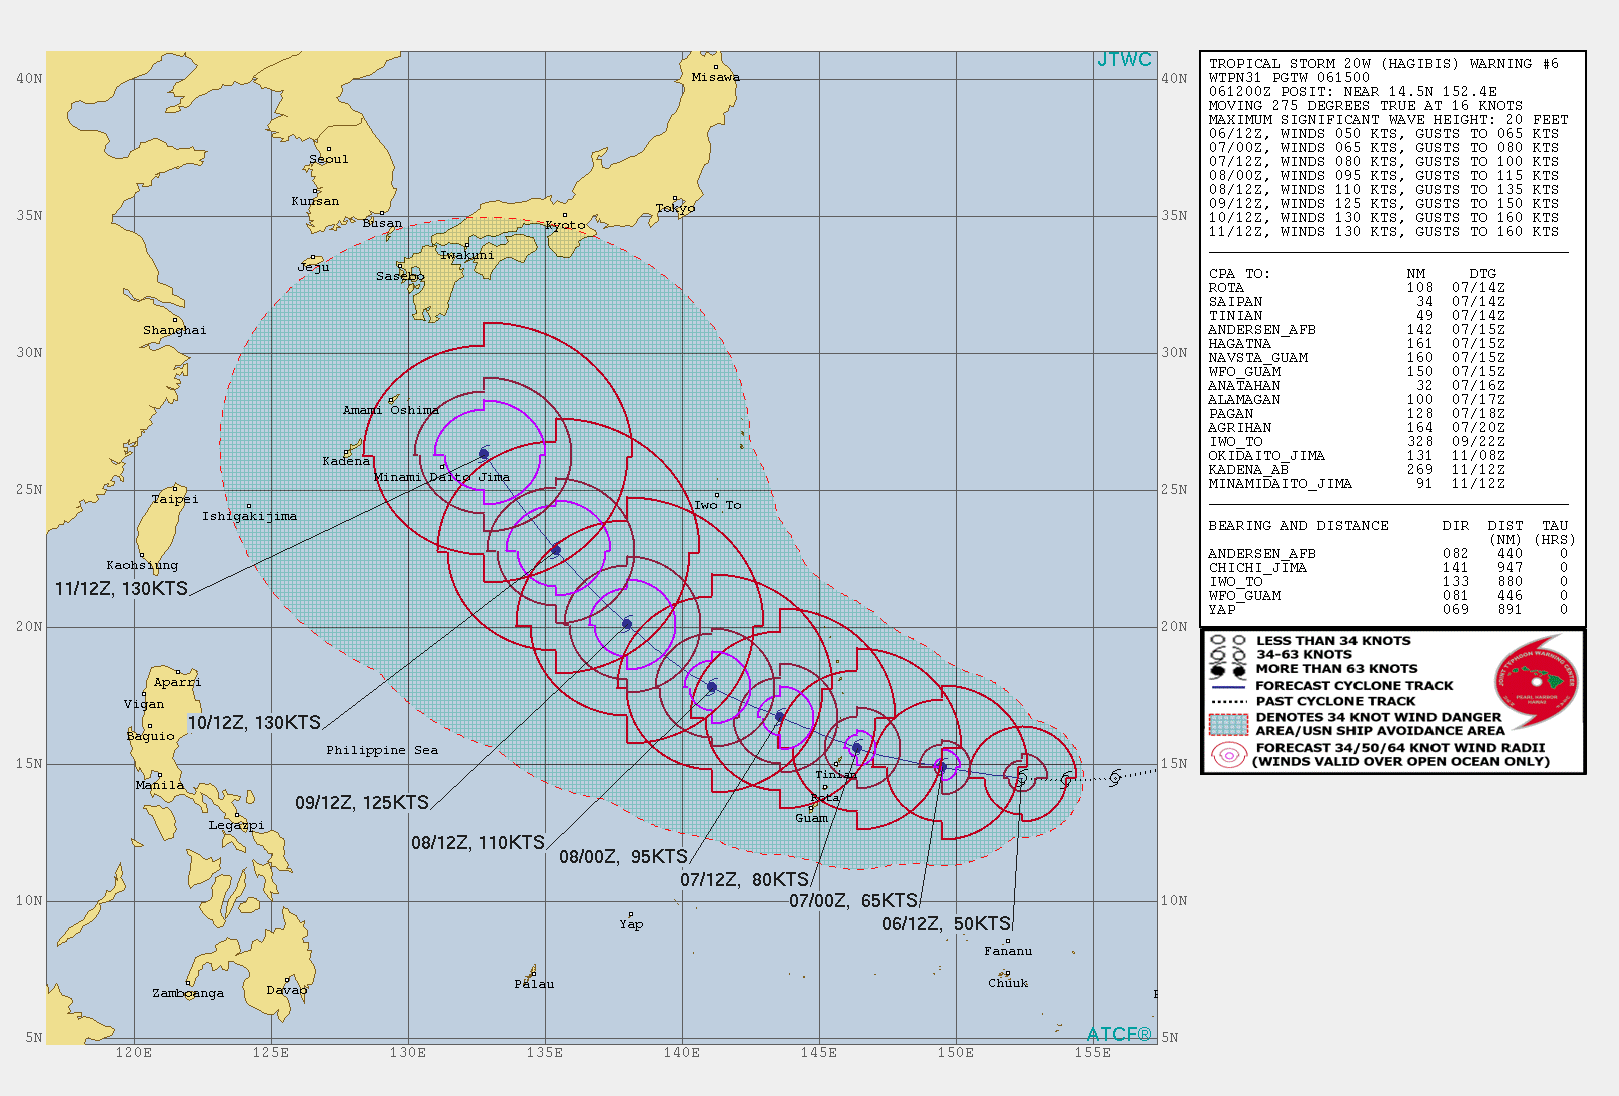Click the past cyclone track dotted line sample
Image resolution: width=1619 pixels, height=1096 pixels.
(1228, 702)
